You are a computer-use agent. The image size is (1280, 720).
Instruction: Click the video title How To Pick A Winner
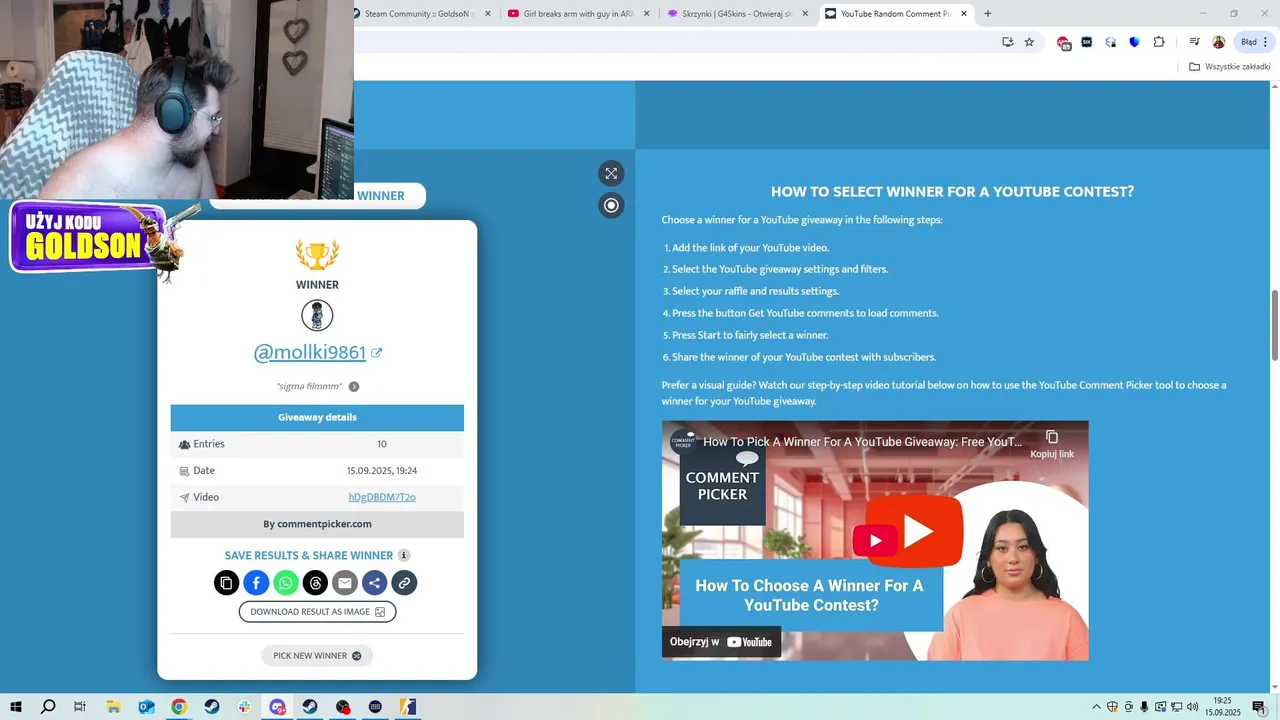862,441
